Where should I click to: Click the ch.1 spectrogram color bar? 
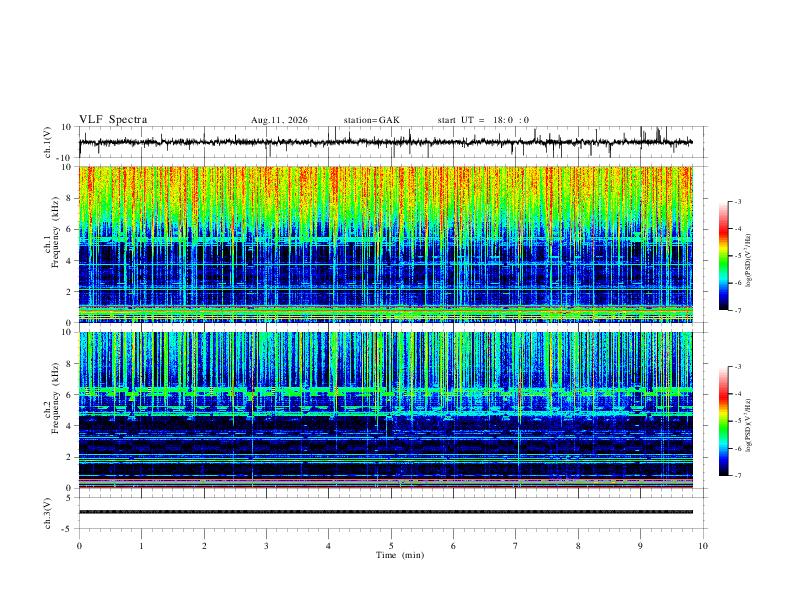coord(723,256)
